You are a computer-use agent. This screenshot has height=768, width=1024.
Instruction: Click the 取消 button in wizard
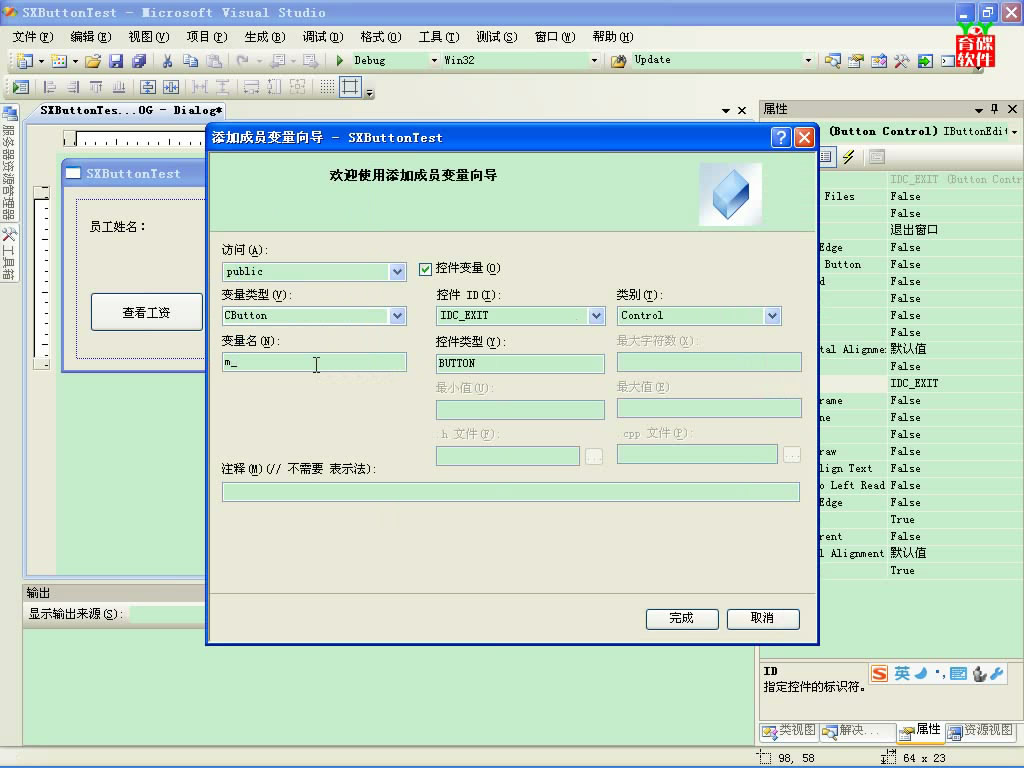763,618
